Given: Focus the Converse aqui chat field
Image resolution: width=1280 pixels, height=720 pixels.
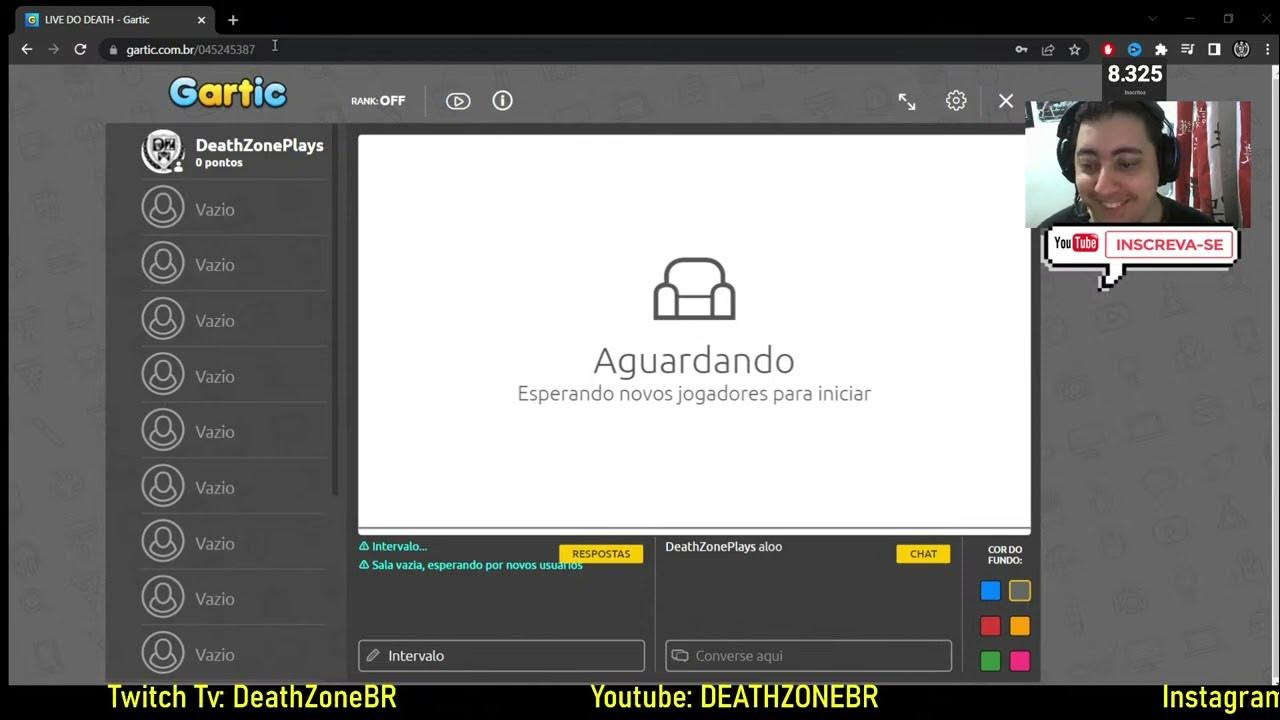Looking at the screenshot, I should (x=809, y=656).
